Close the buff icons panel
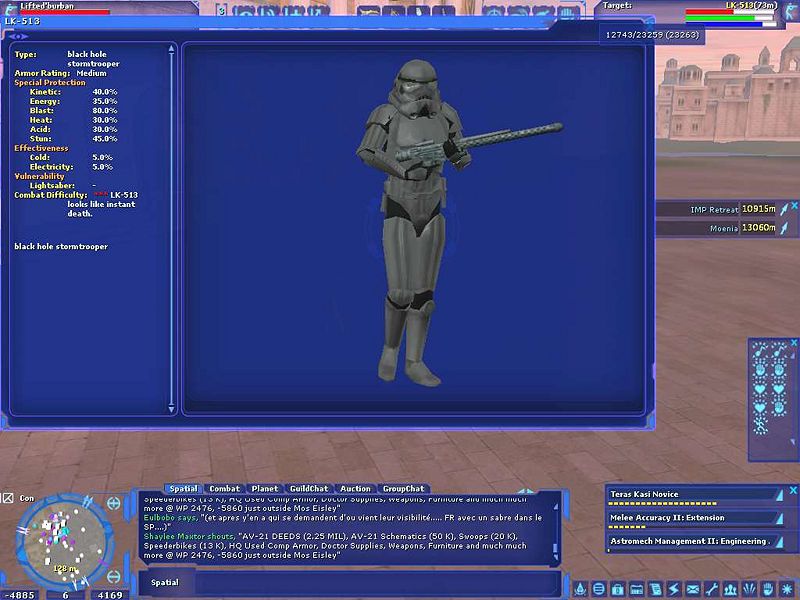Screen dimensions: 800x600 (793, 341)
